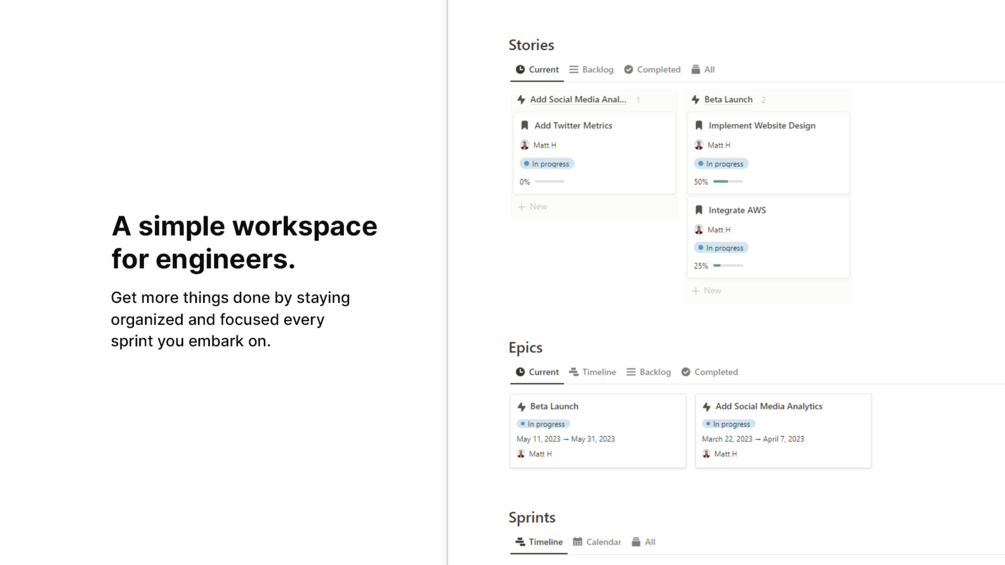This screenshot has height=565, width=1005.
Task: Click the 50% progress bar on Implement Website Design
Action: [728, 182]
